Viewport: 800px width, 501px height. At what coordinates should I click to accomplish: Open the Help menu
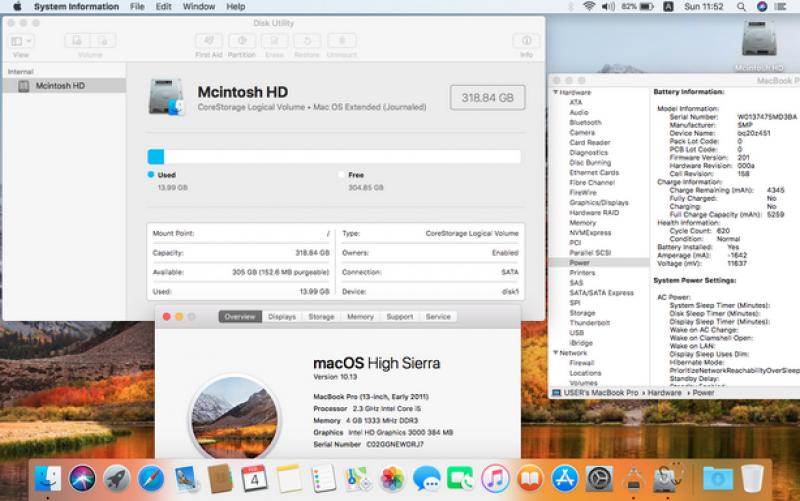click(236, 7)
